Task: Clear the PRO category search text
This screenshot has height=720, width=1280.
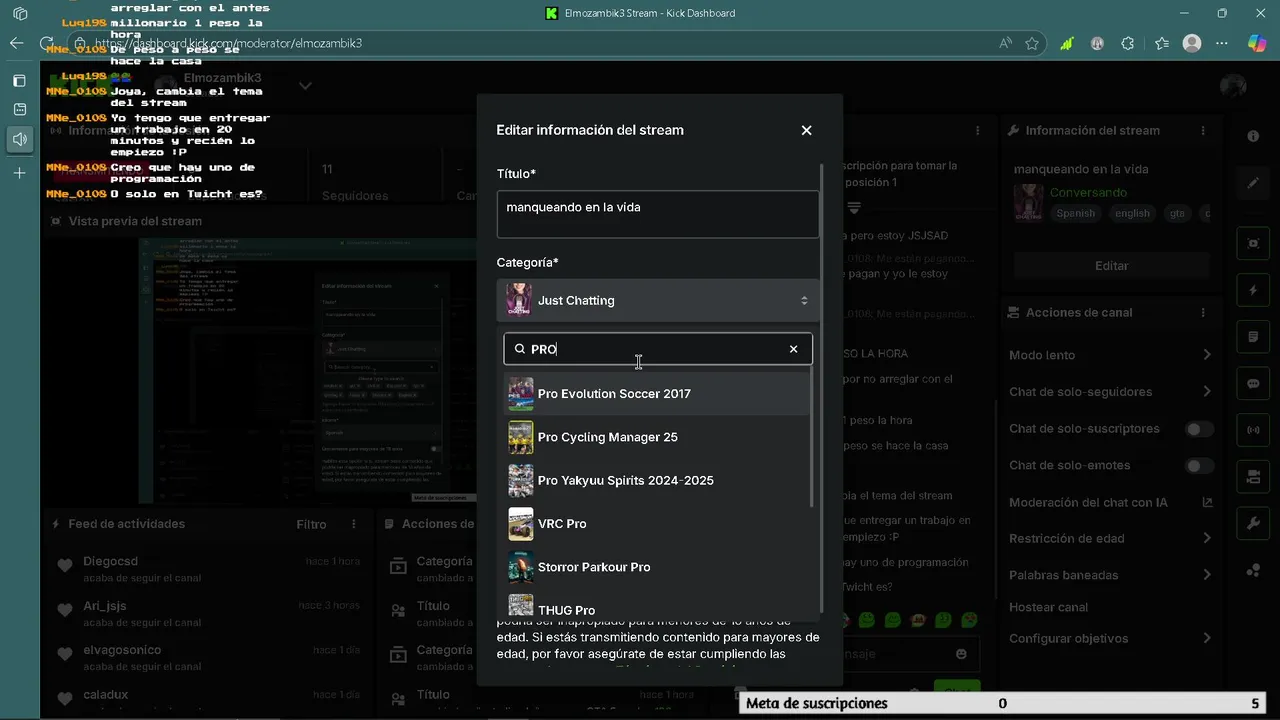Action: point(794,349)
